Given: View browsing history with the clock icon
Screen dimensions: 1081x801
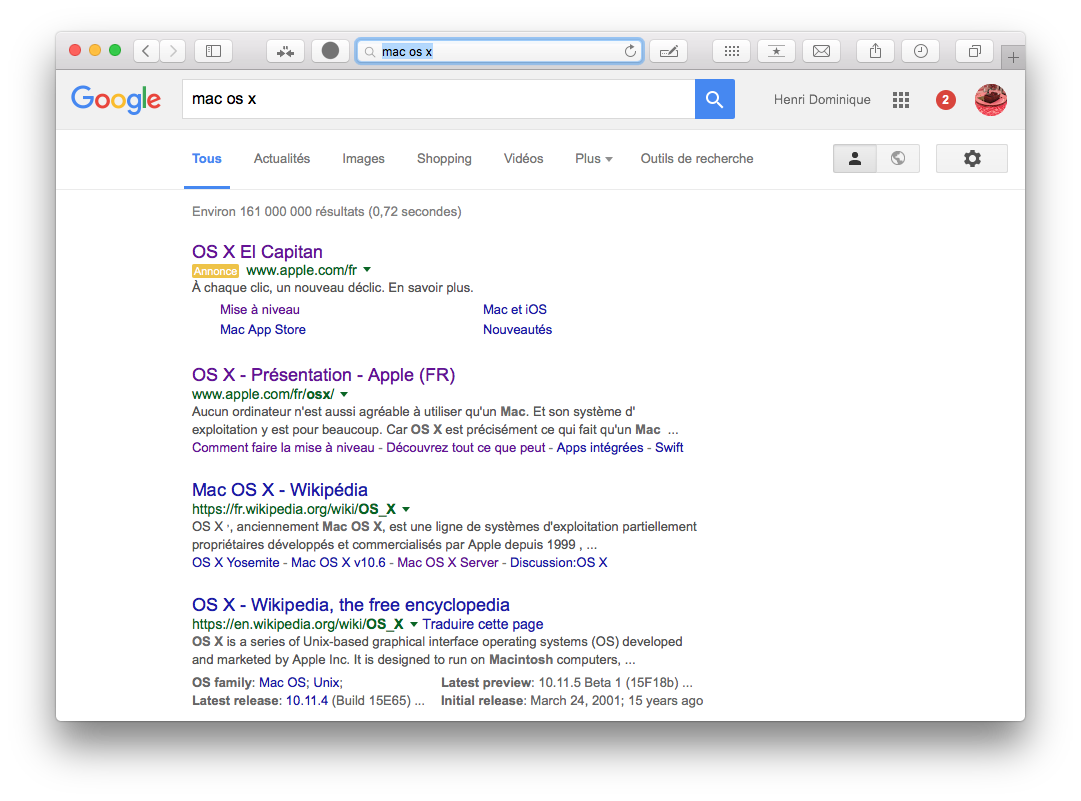Looking at the screenshot, I should (920, 50).
